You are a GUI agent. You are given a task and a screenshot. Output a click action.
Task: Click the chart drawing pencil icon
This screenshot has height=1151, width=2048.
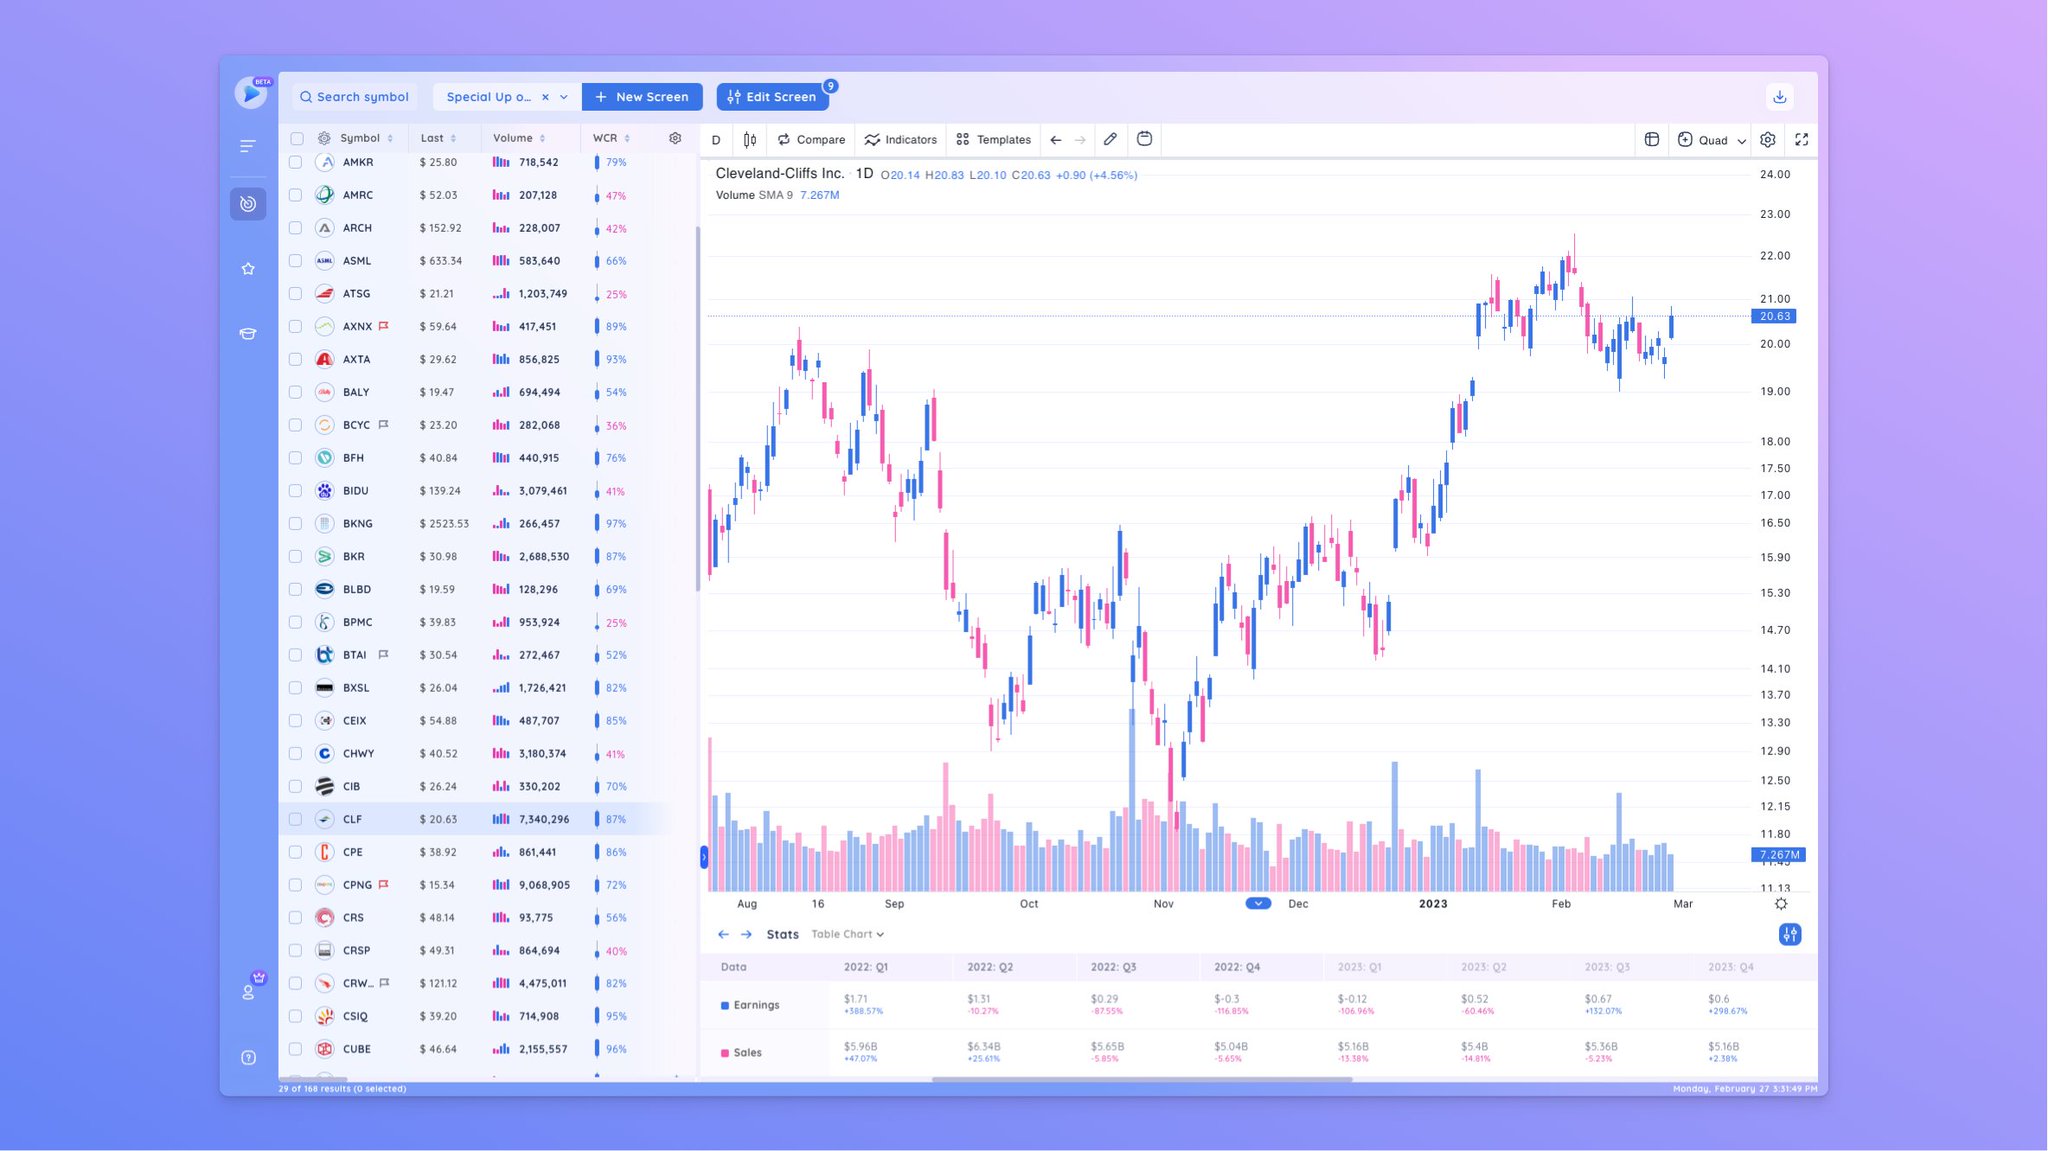point(1110,140)
